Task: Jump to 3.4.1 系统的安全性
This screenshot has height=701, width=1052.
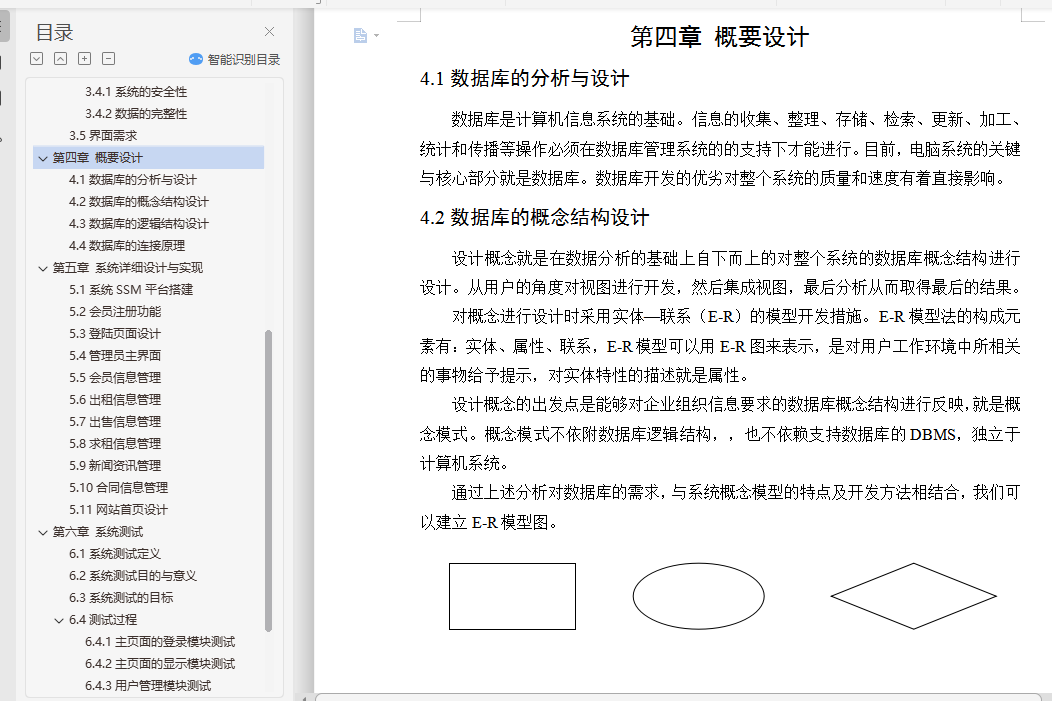Action: 136,92
